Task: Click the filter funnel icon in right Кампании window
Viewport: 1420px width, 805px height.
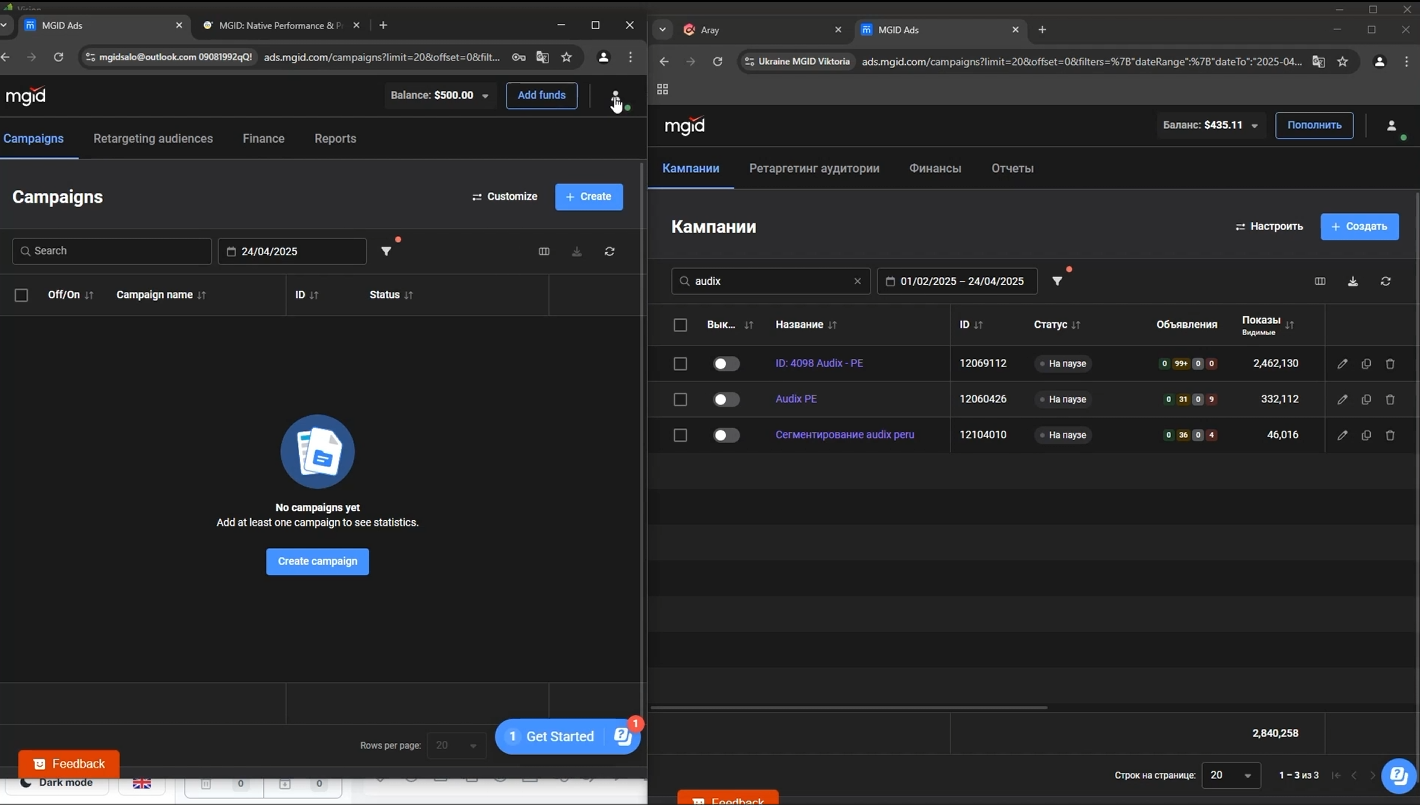Action: coord(1057,281)
